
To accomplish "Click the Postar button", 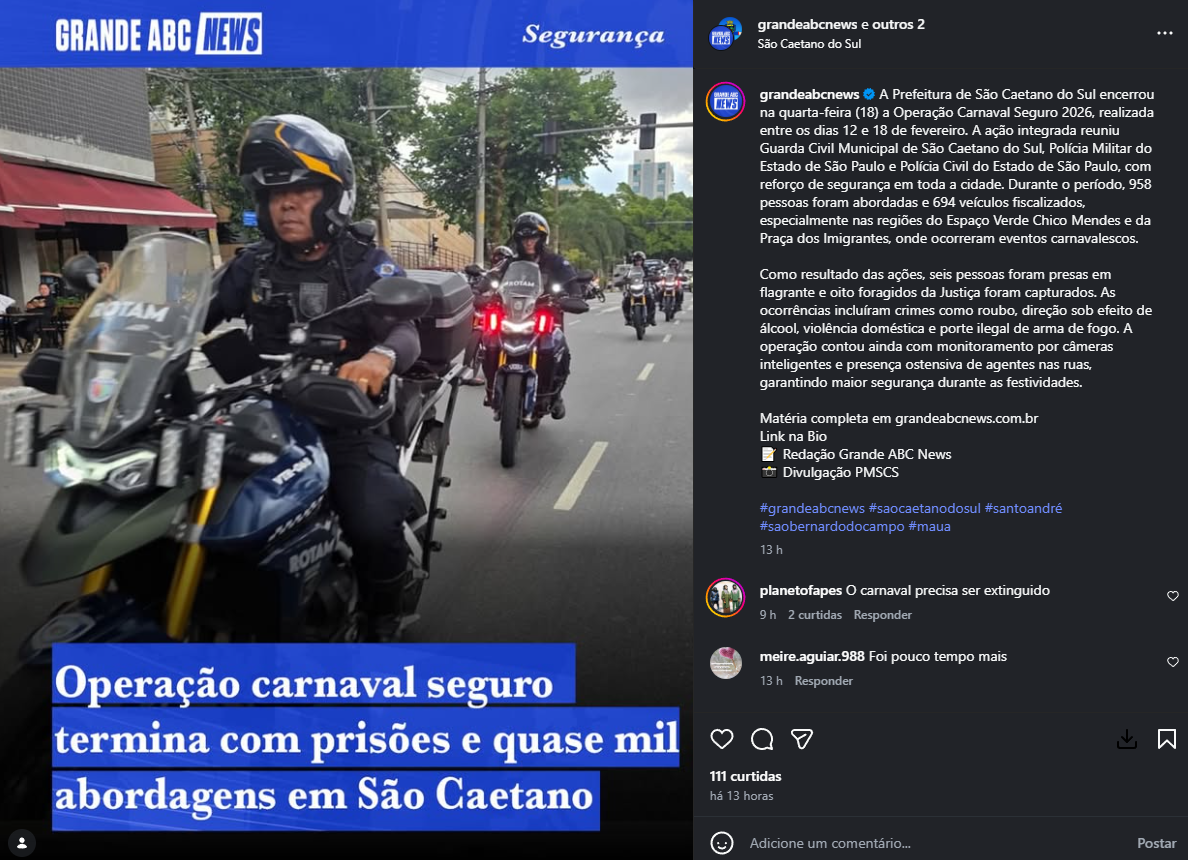I will coord(1156,843).
